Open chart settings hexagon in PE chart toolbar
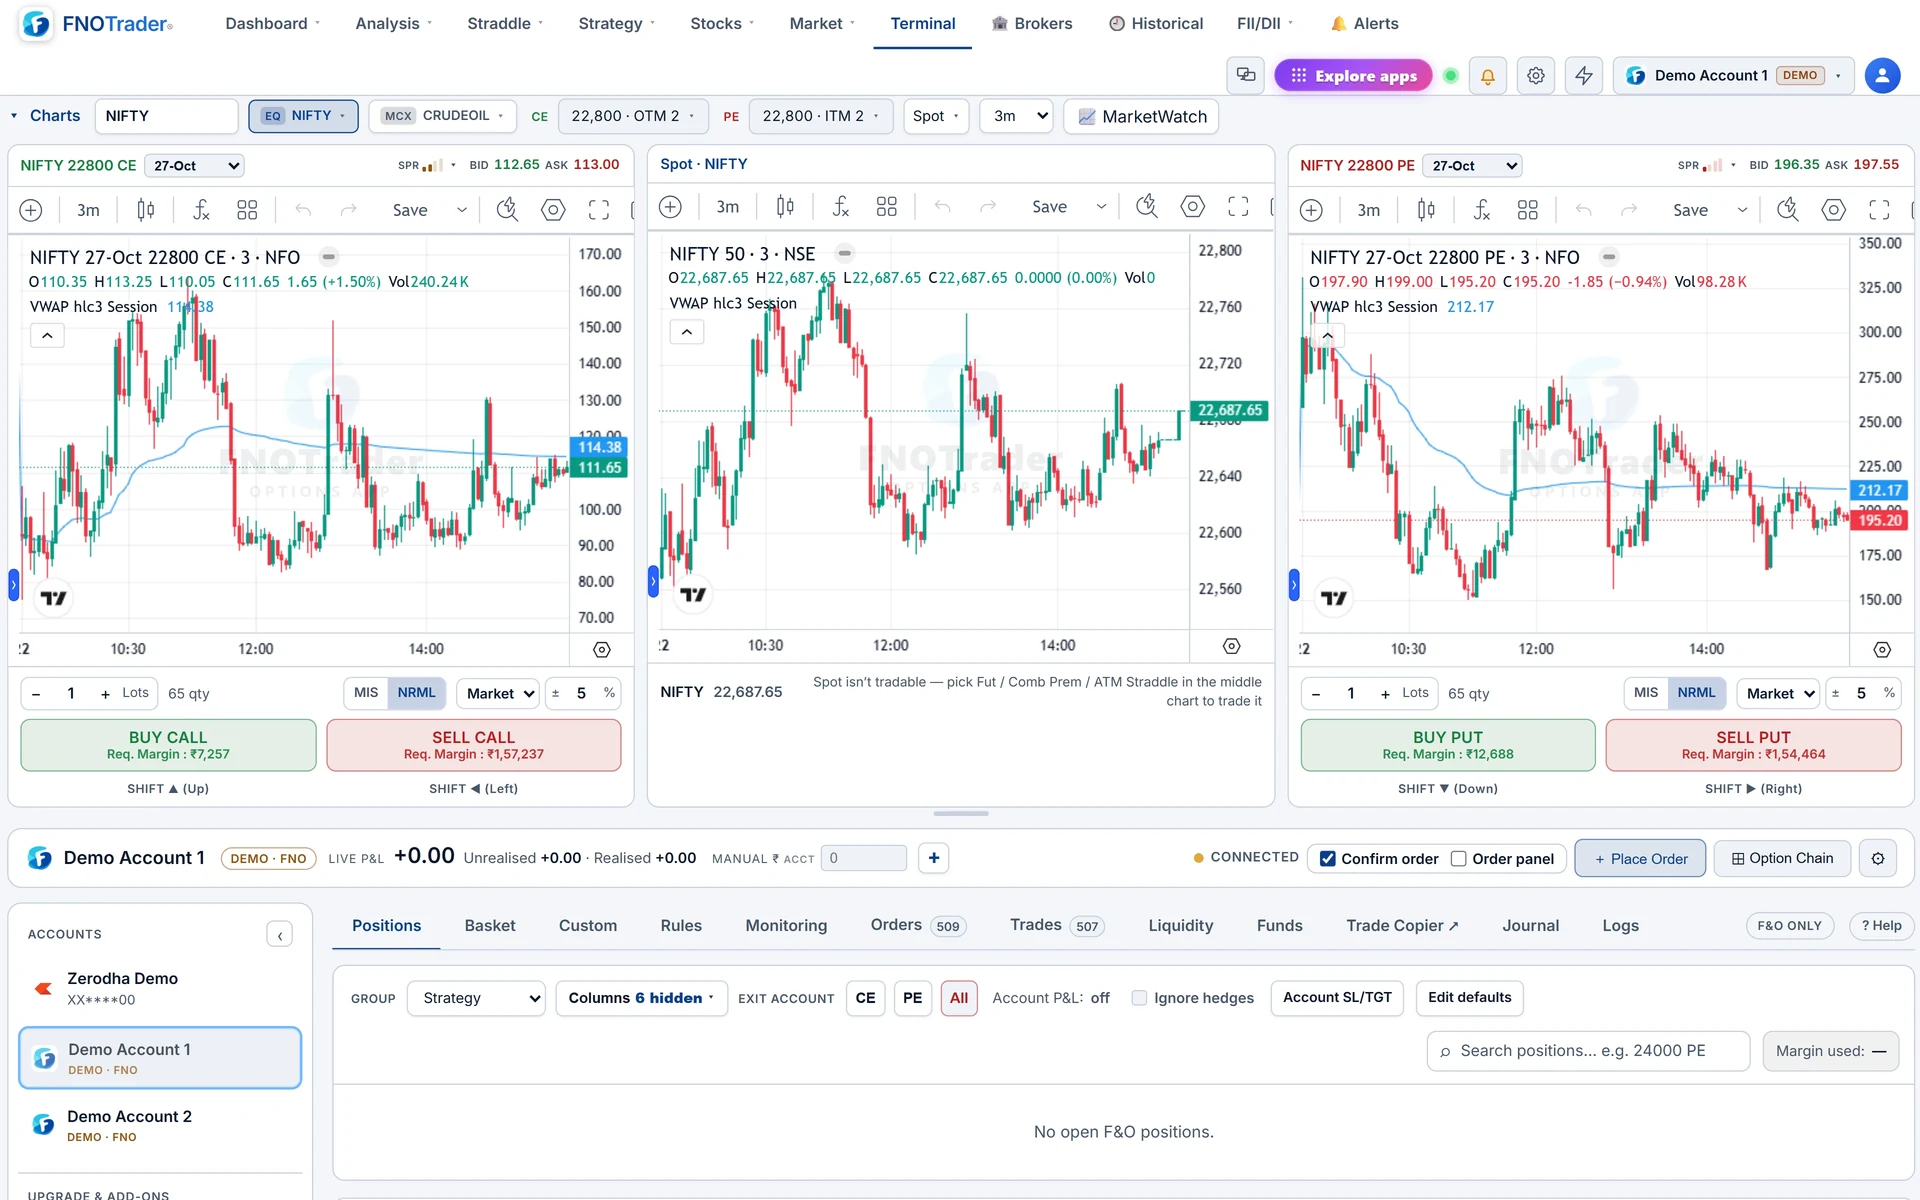Image resolution: width=1920 pixels, height=1200 pixels. (x=1833, y=210)
